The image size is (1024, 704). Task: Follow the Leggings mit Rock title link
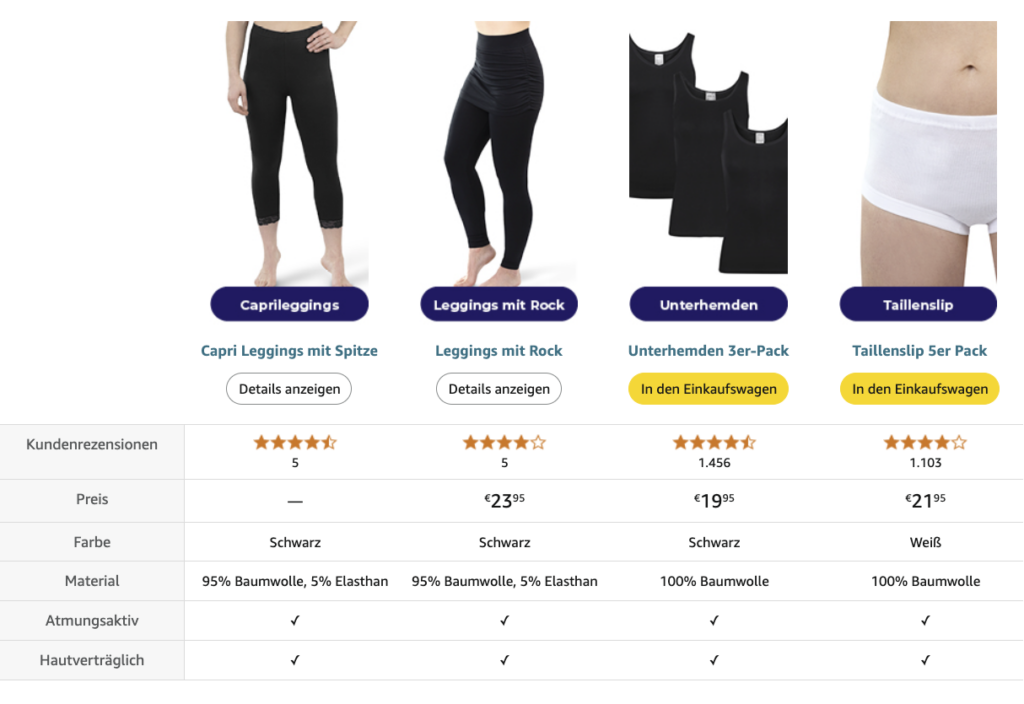(499, 351)
